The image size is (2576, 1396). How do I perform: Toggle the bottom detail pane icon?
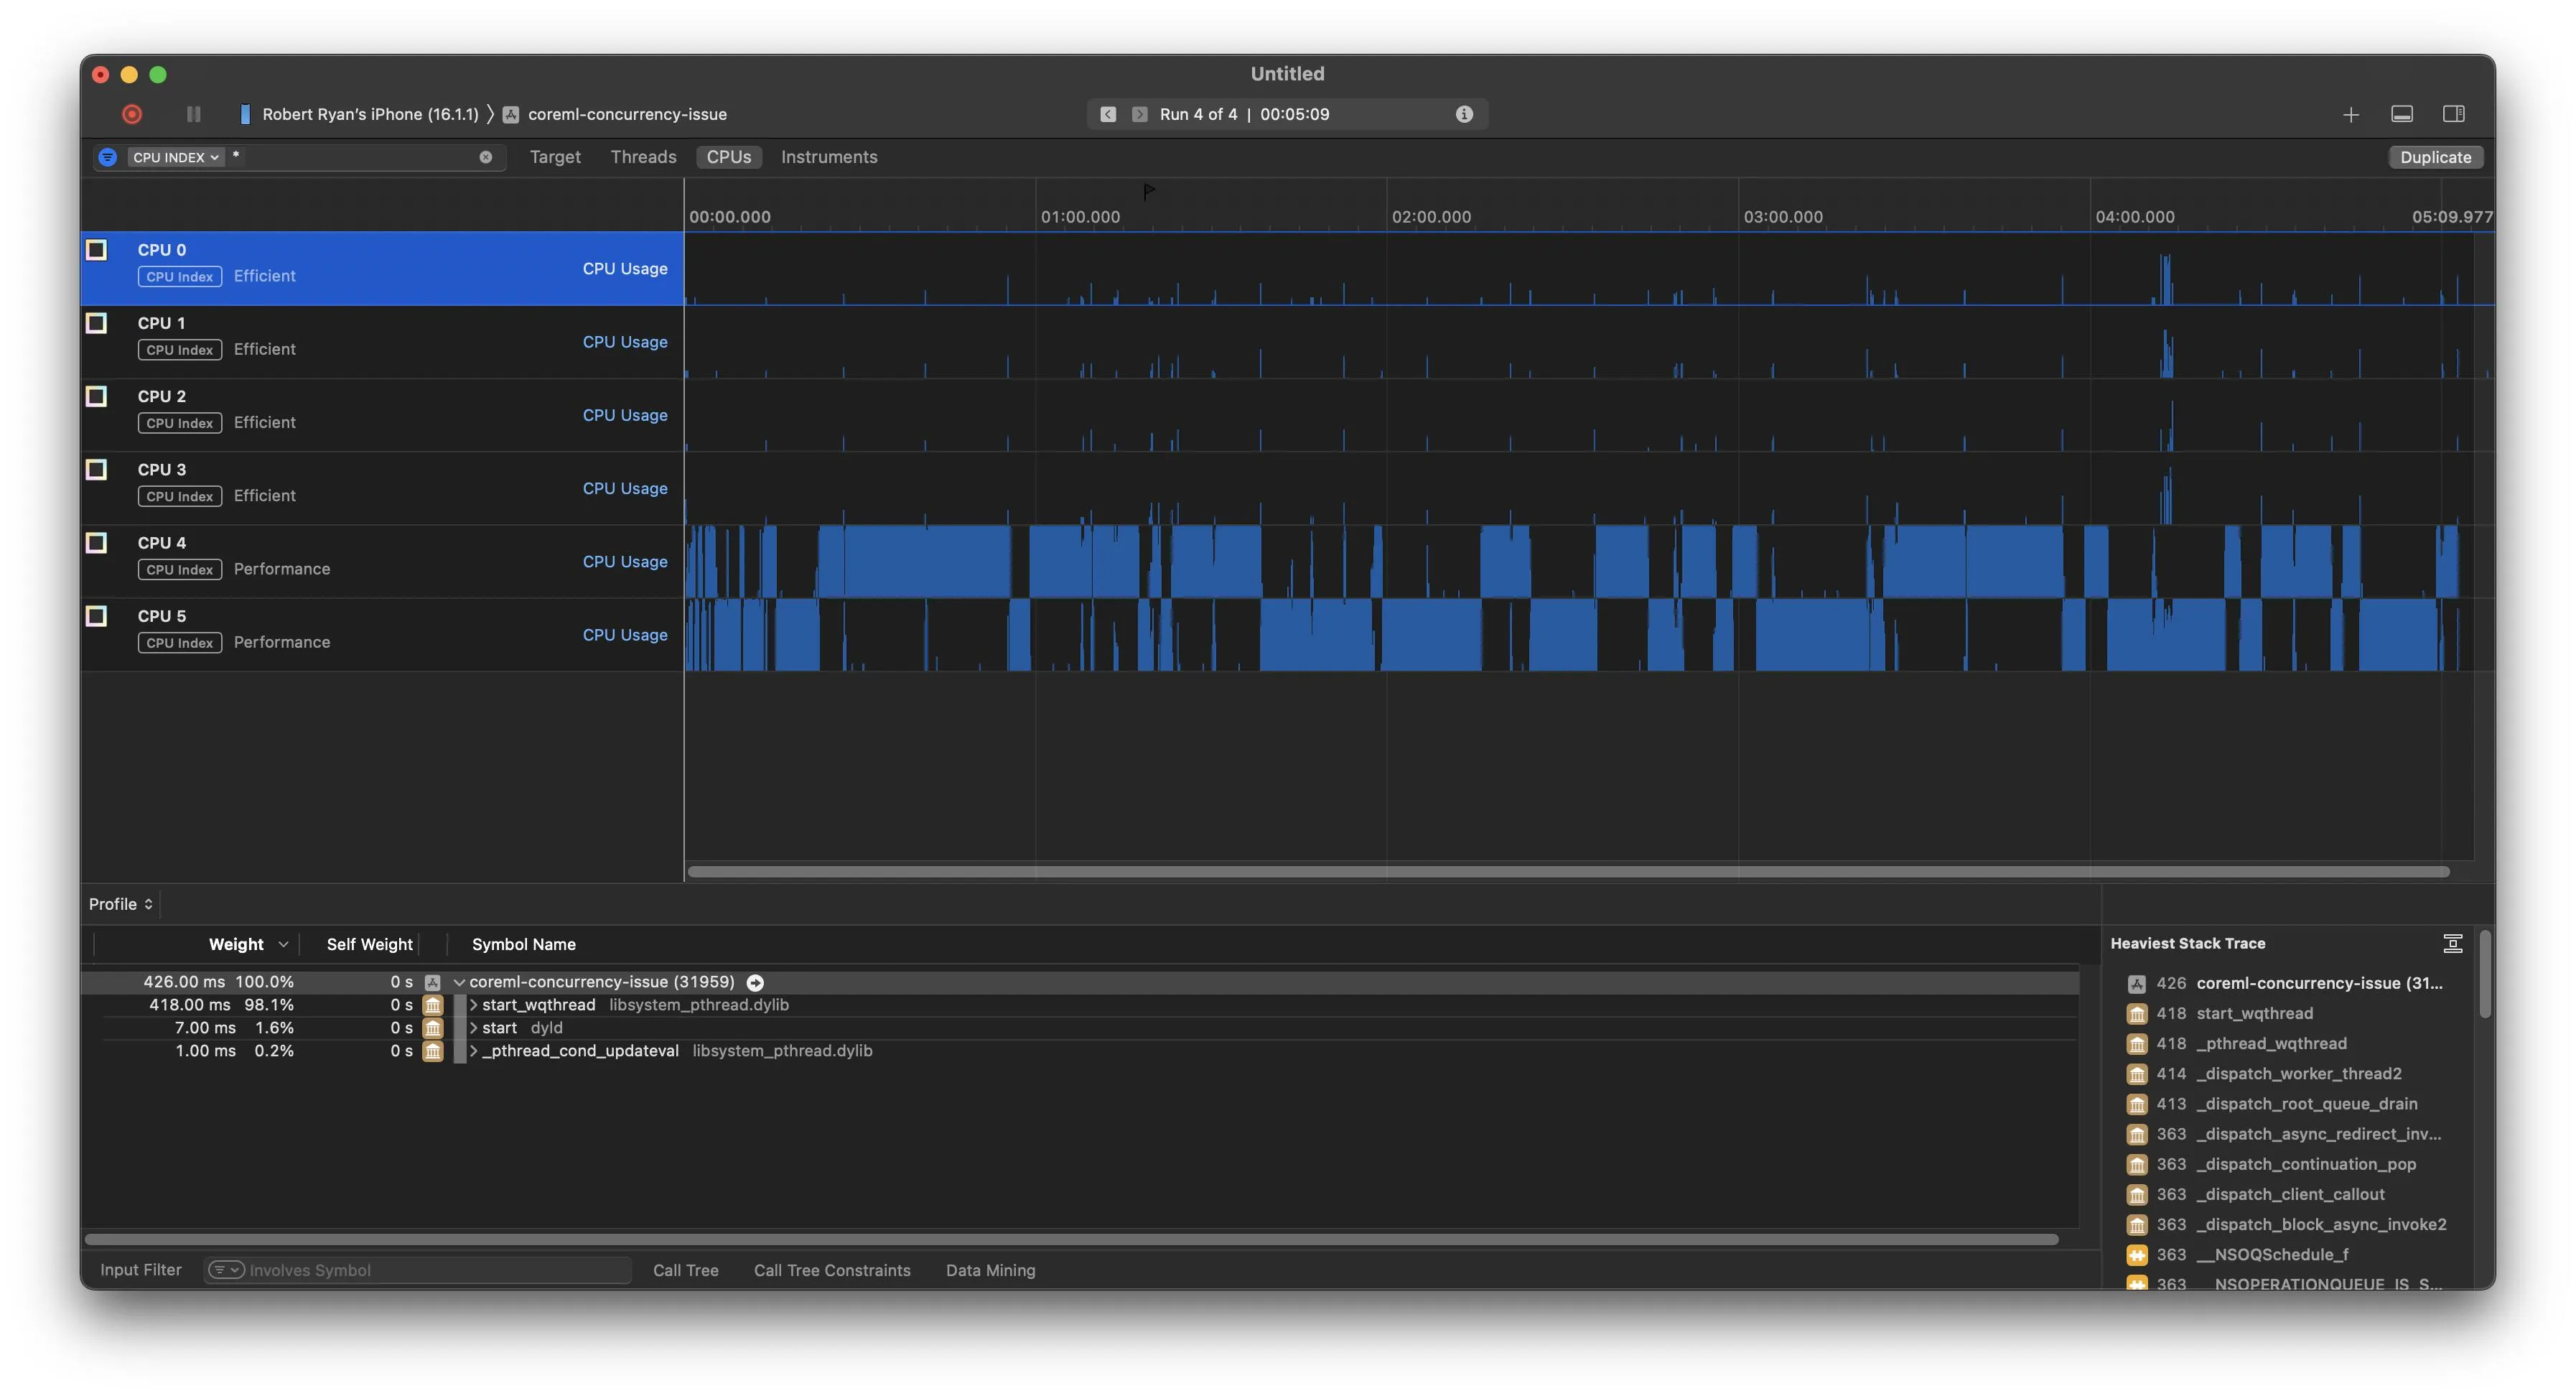tap(2402, 114)
